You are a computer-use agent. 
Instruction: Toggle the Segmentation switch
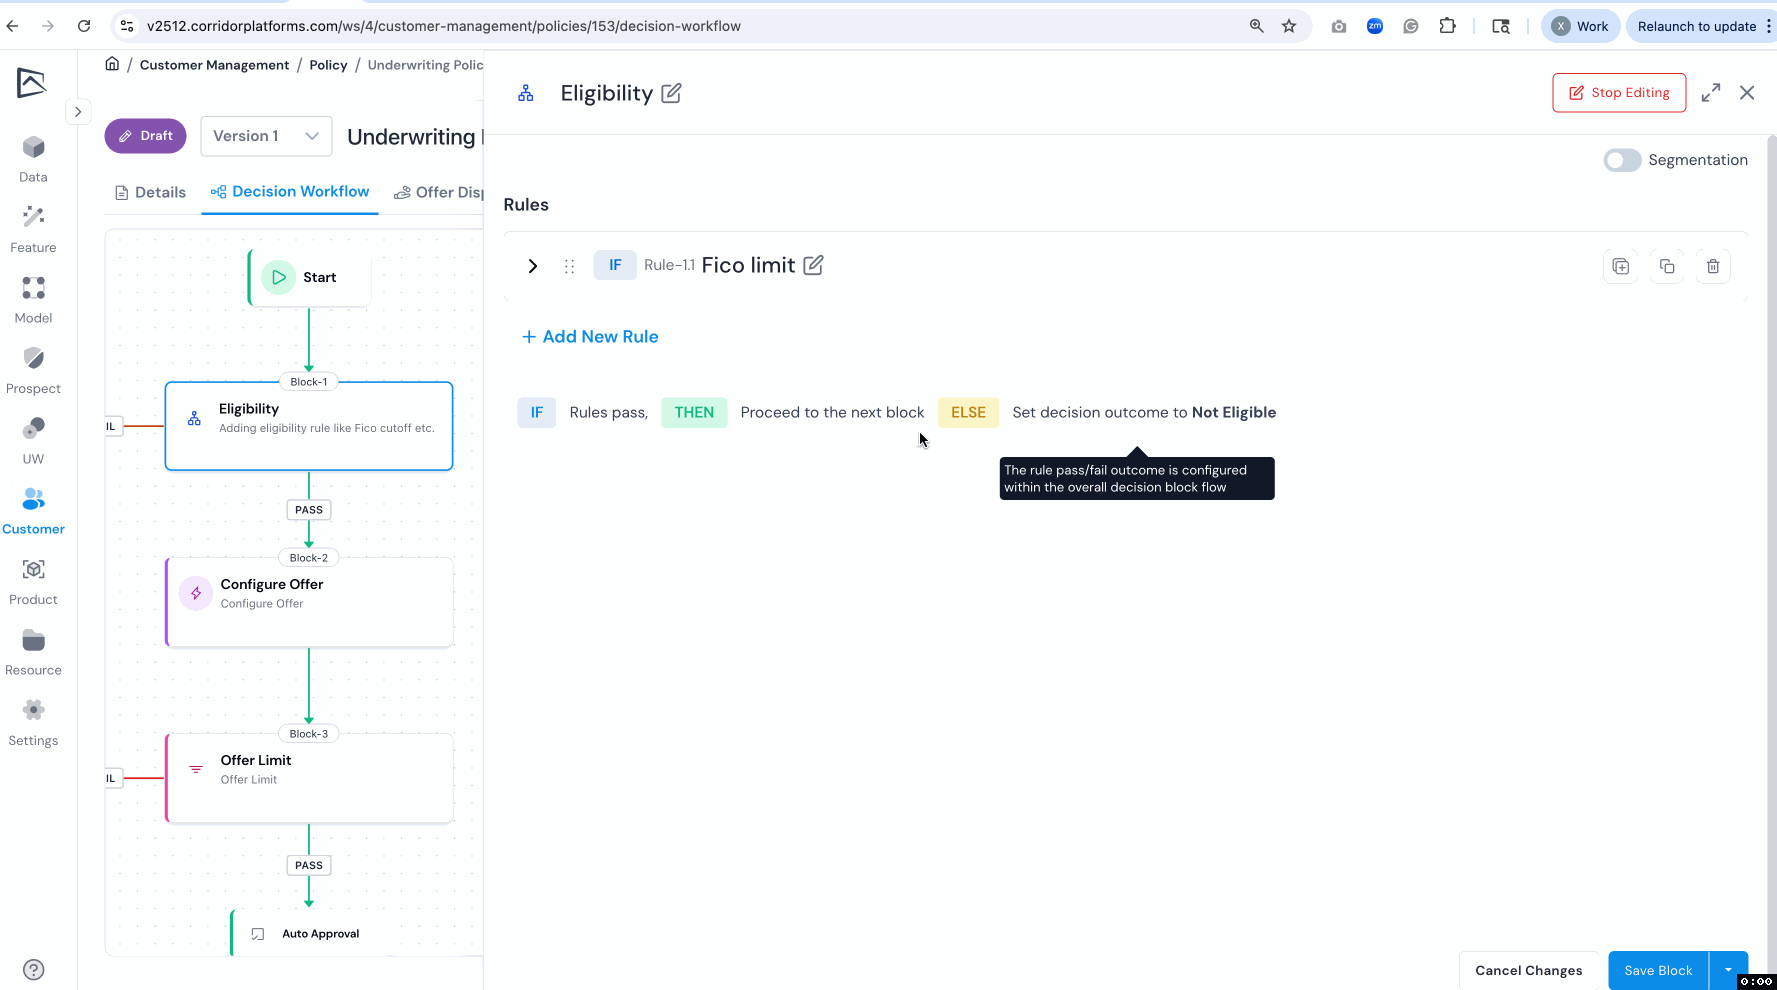[1621, 160]
